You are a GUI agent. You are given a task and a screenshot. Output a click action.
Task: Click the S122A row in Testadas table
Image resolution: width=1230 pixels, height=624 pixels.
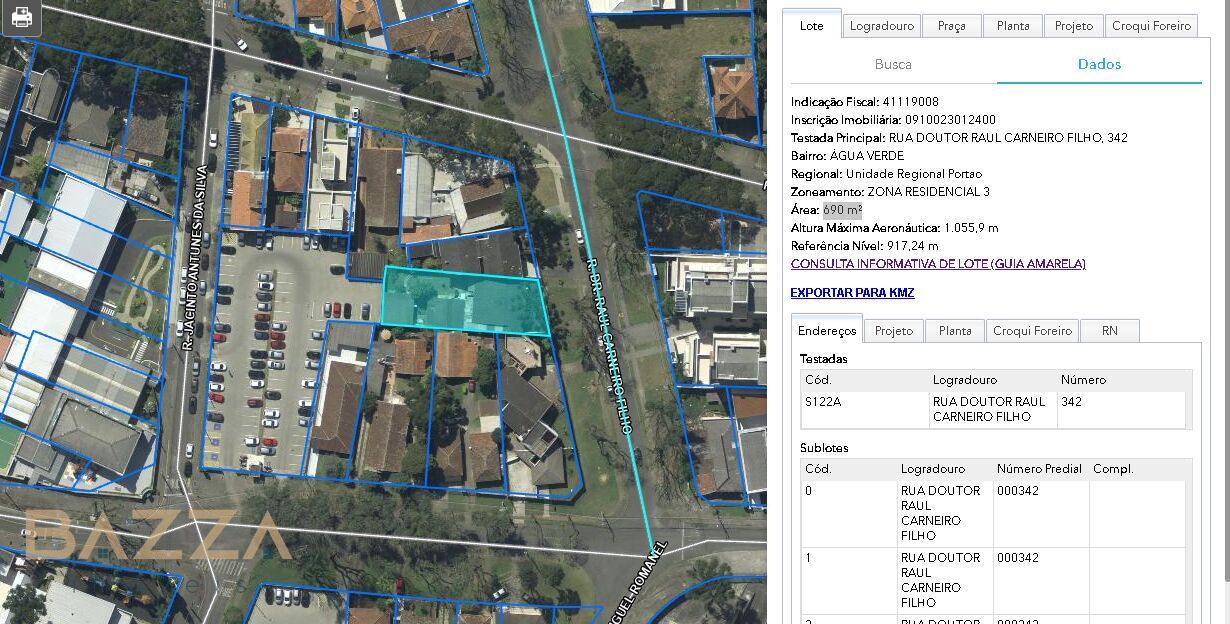tap(995, 409)
